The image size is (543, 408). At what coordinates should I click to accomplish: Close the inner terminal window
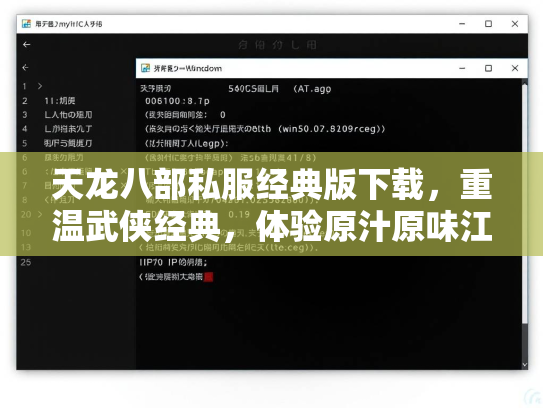[515, 68]
